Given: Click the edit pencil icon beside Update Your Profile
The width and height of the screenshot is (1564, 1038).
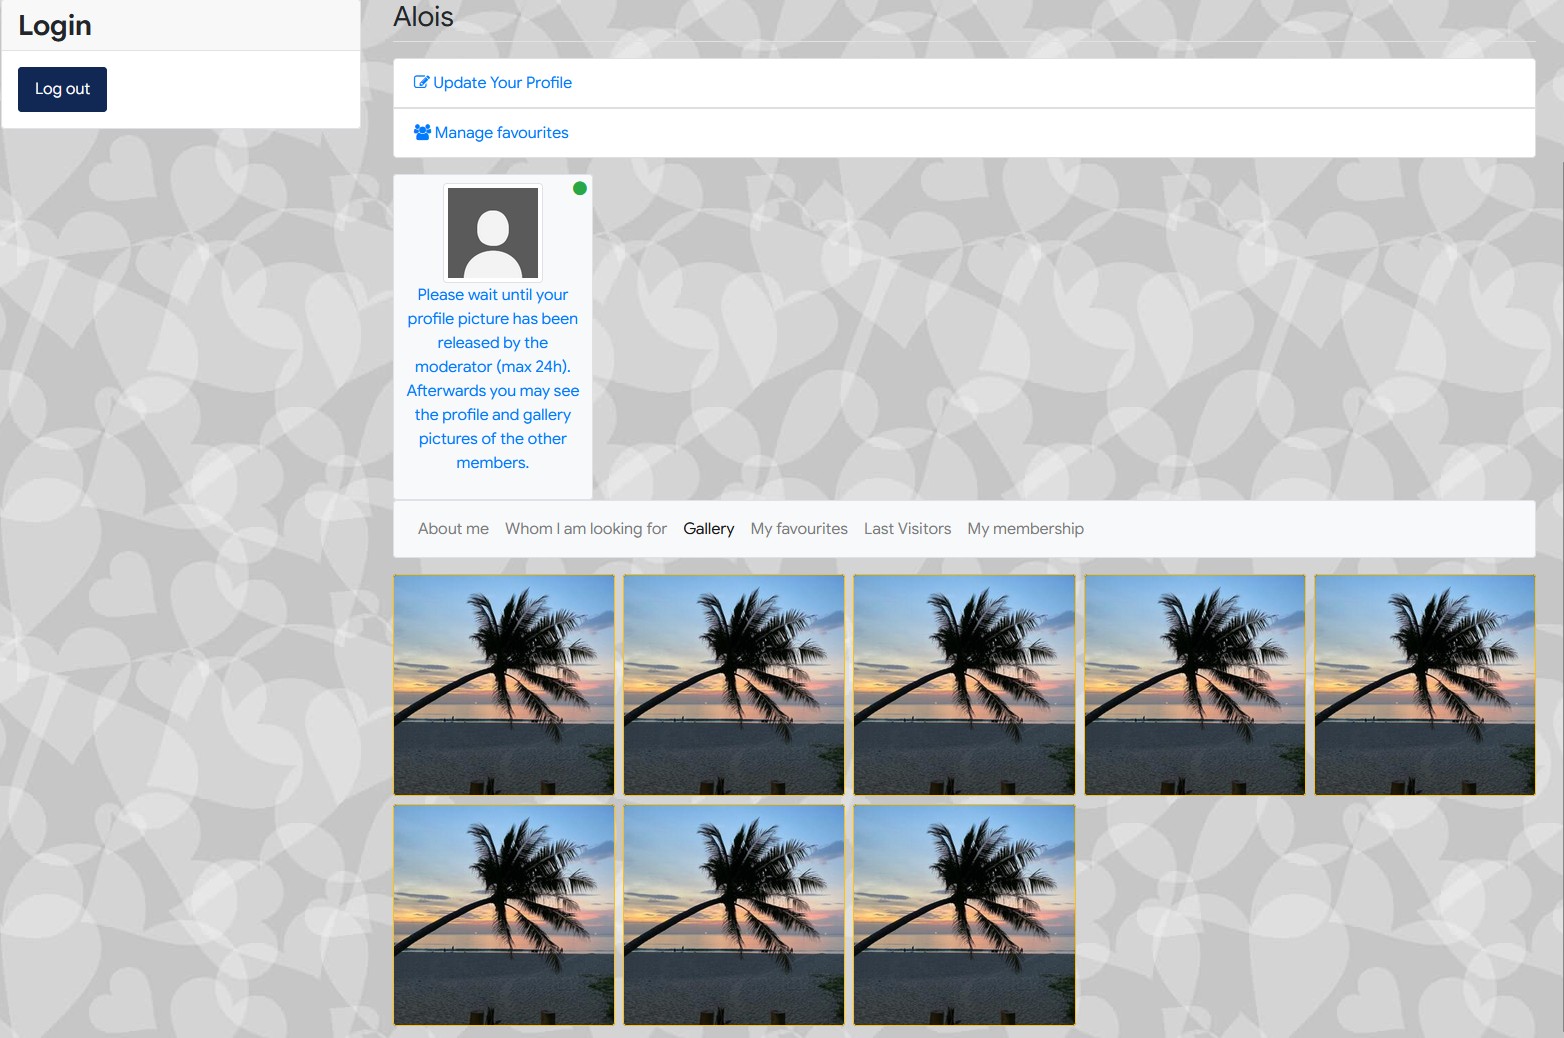Looking at the screenshot, I should pos(421,83).
